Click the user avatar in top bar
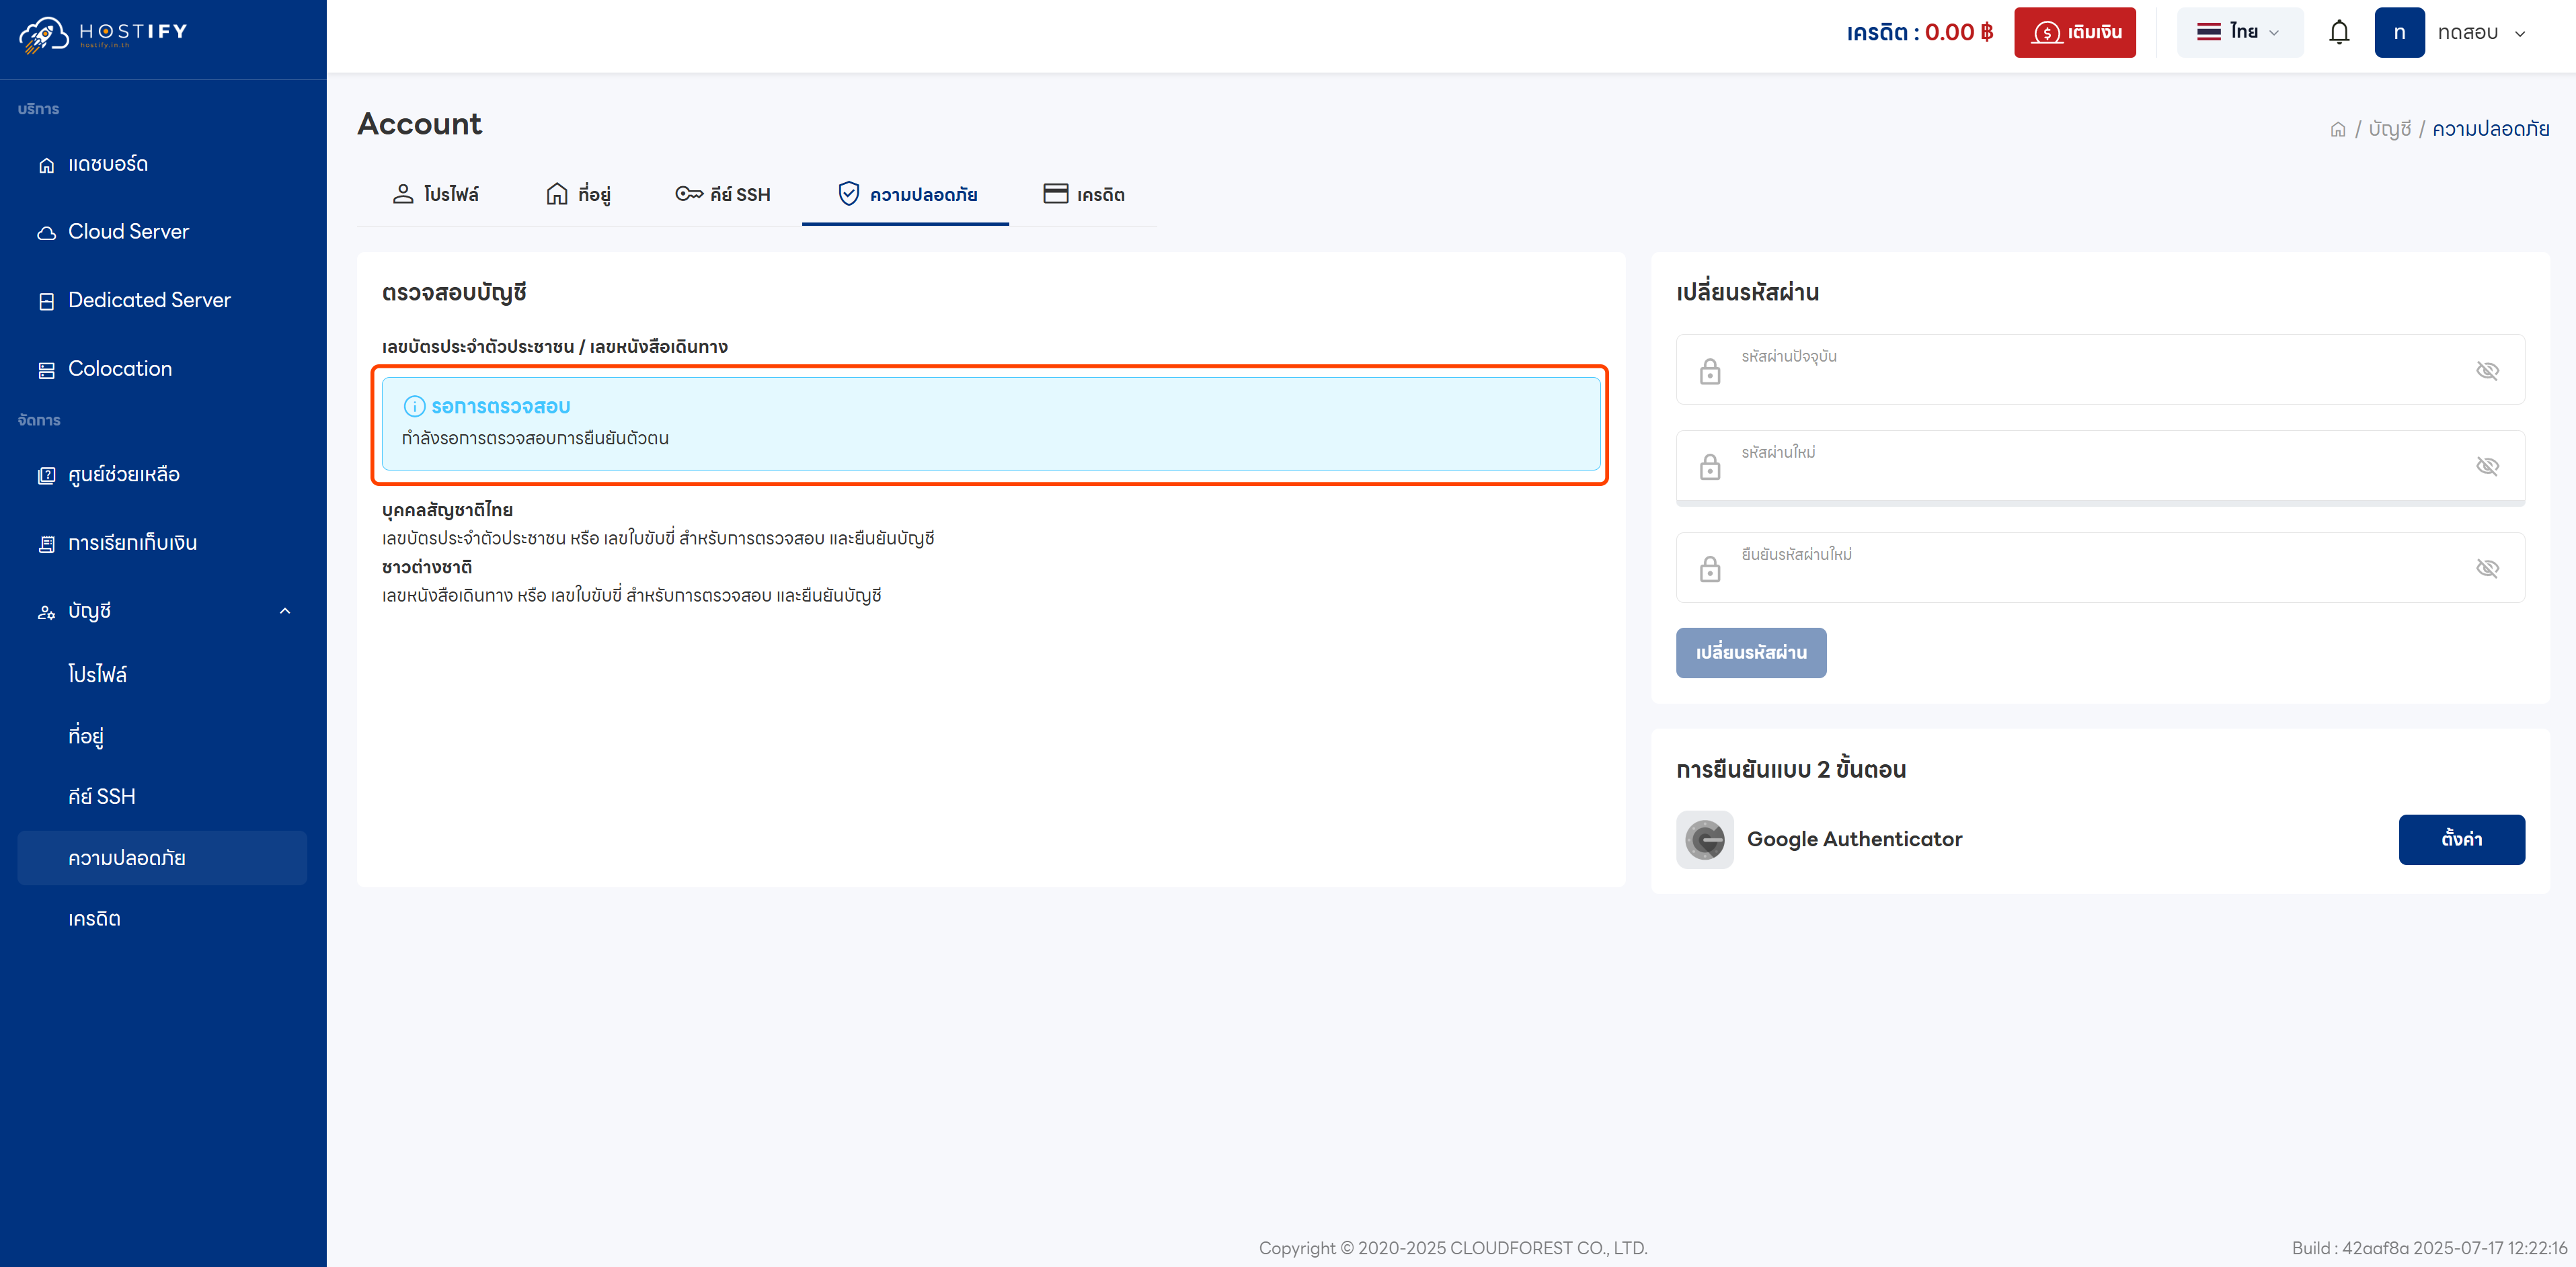 tap(2398, 32)
